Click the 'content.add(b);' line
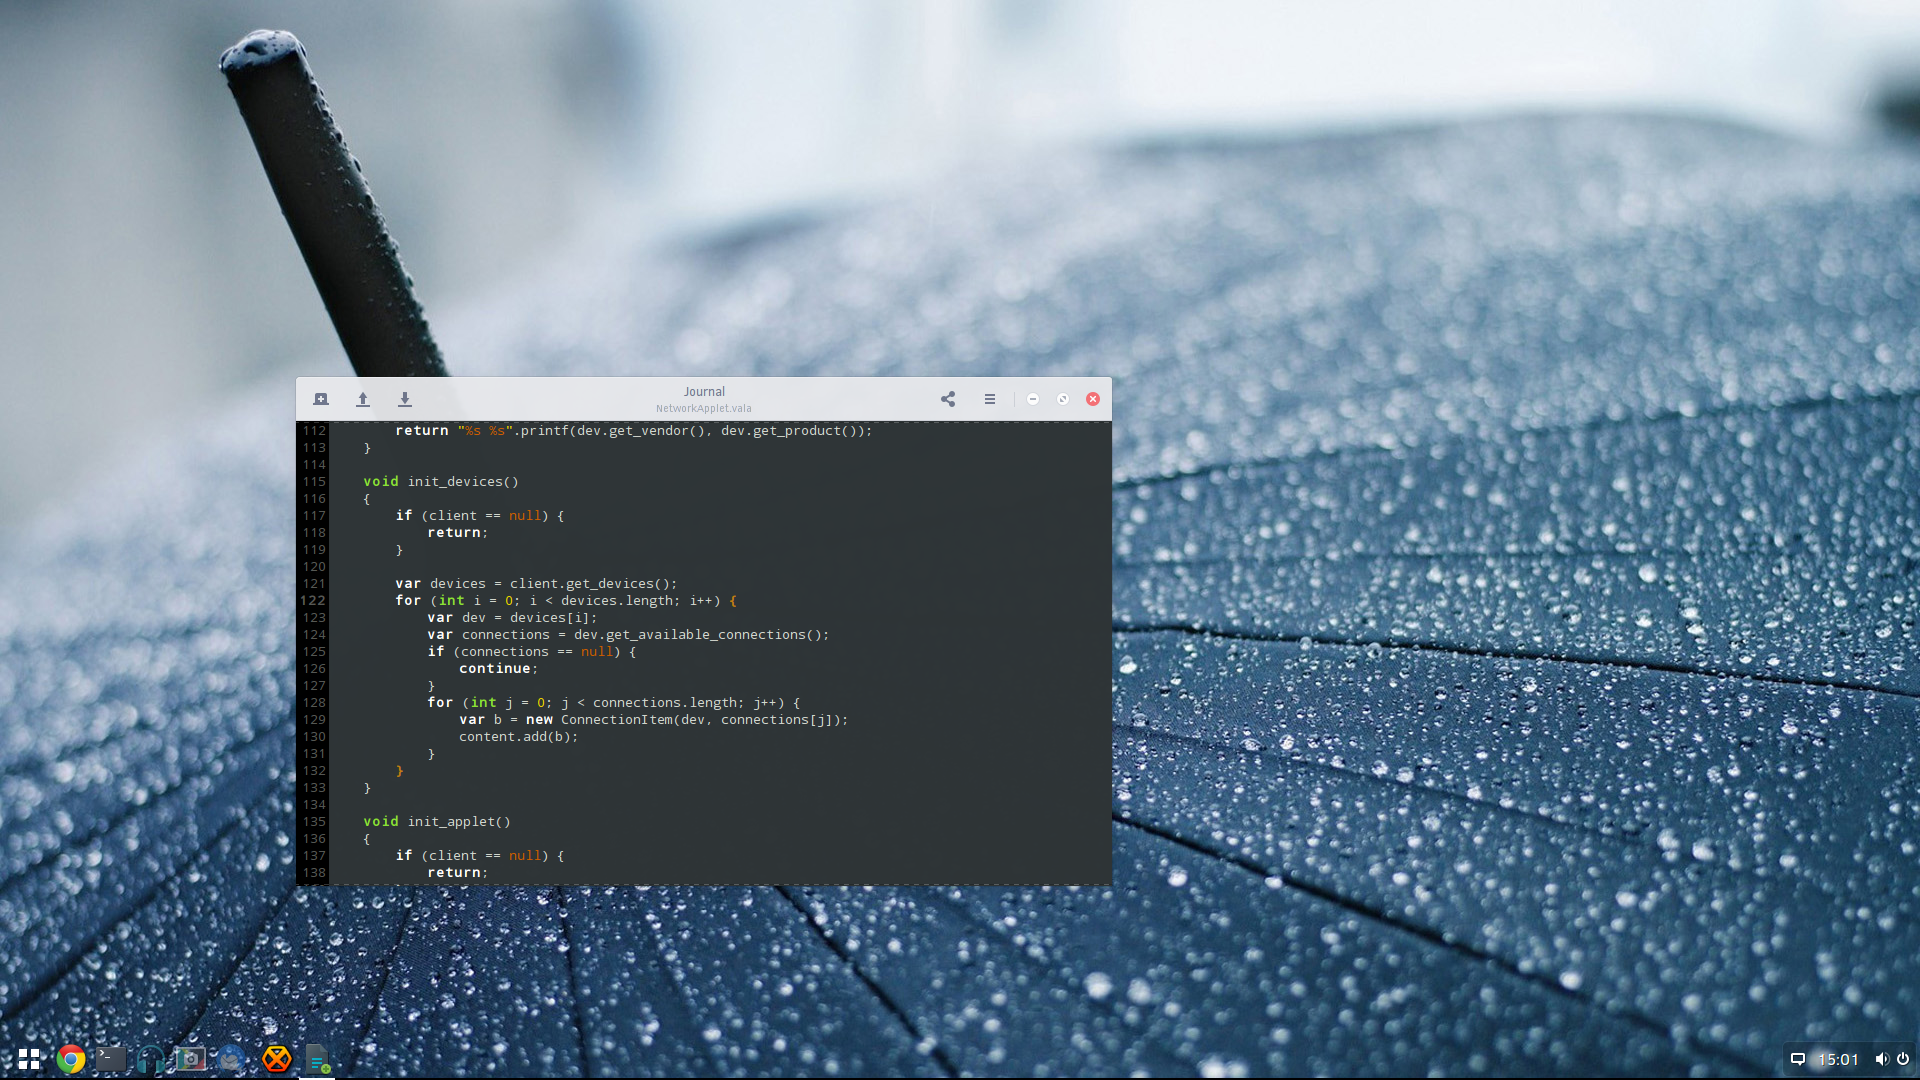The image size is (1920, 1080). pos(518,737)
